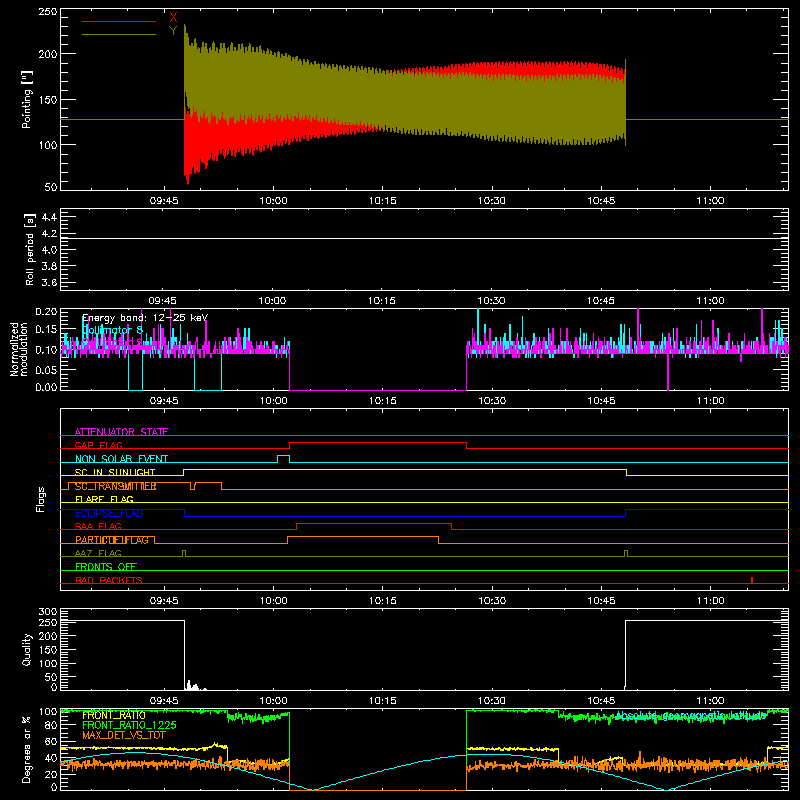The height and width of the screenshot is (800, 800).
Task: Click the cyan NON_SOLAR_EVENT pulse before 10:00
Action: [x=284, y=458]
